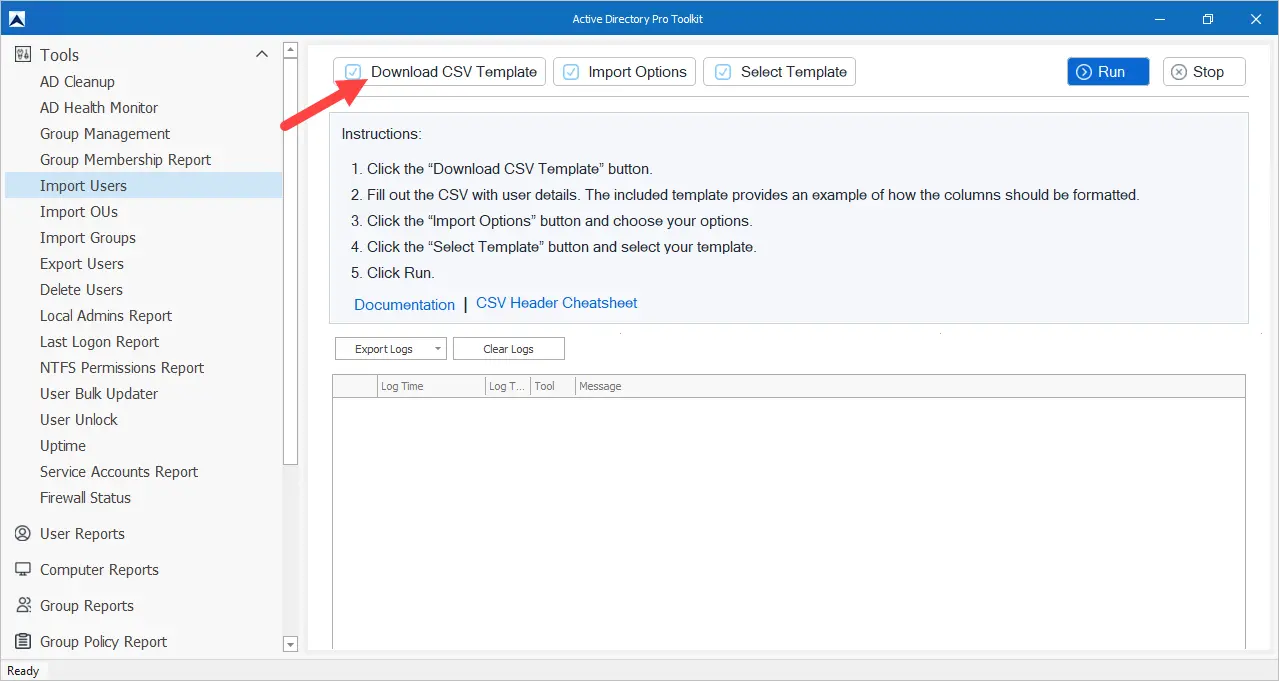Click the arrow icon inside Run button
The height and width of the screenshot is (681, 1279).
point(1083,72)
